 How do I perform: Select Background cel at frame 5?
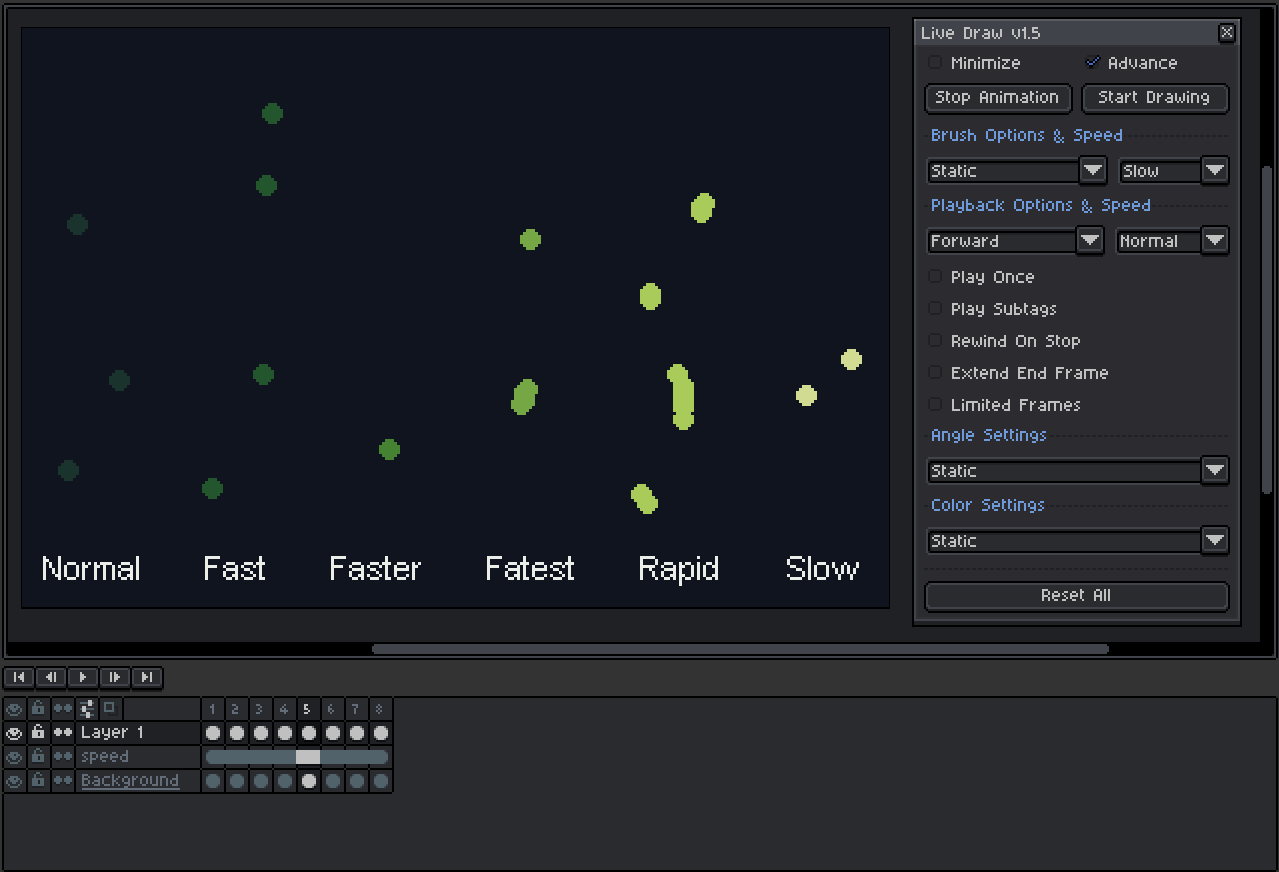309,781
